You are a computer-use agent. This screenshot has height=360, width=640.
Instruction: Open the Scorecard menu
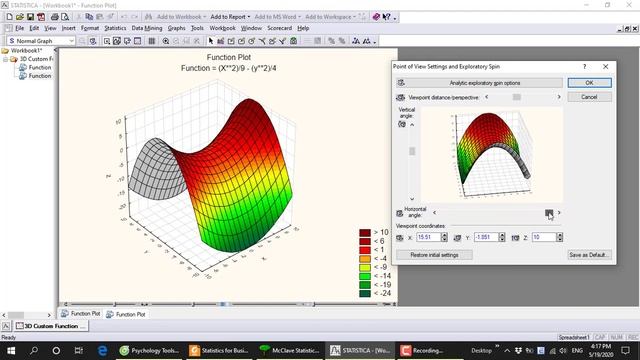[280, 28]
